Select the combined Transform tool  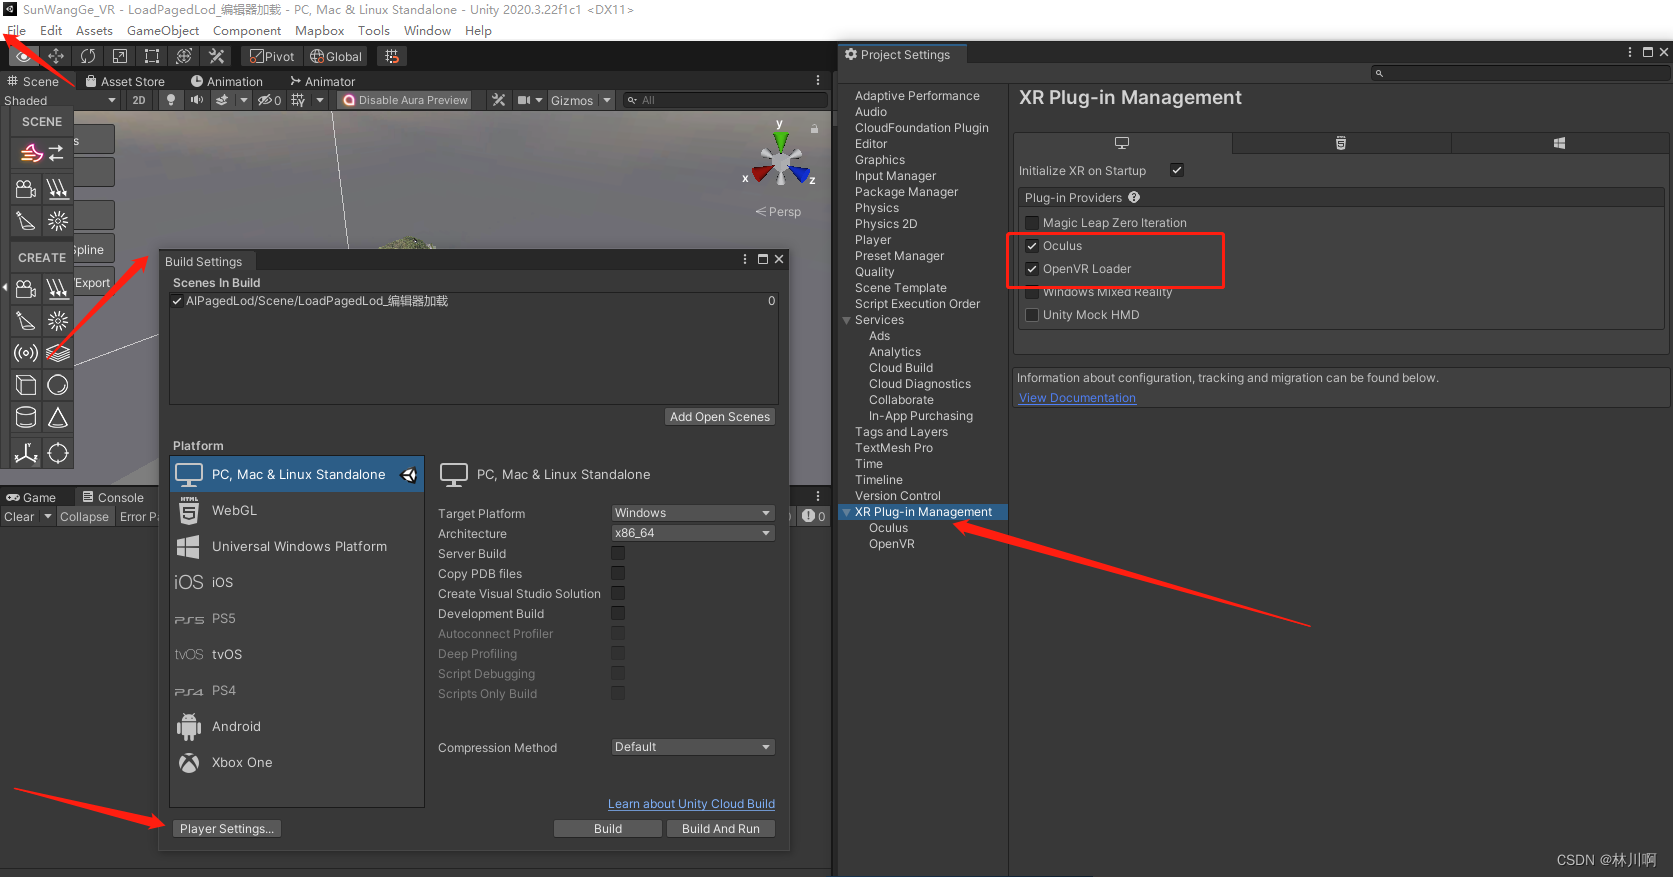(x=183, y=56)
